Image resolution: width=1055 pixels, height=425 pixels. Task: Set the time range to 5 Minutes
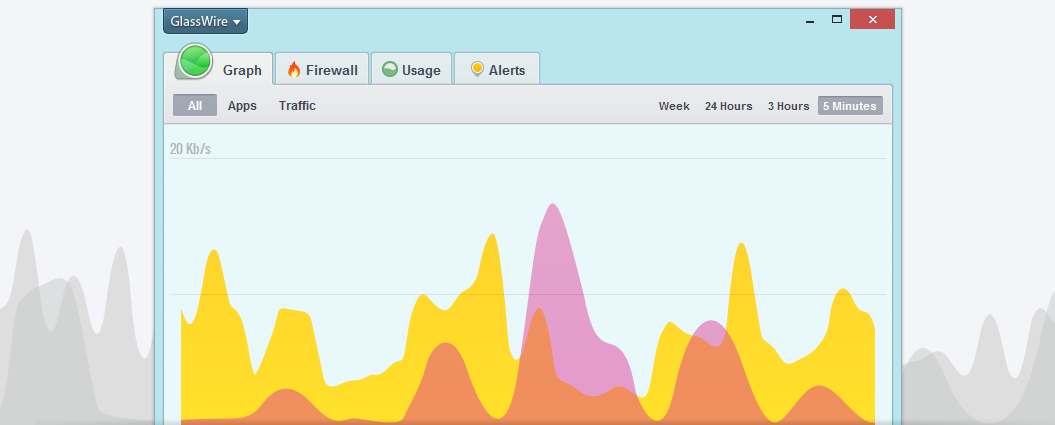pyautogui.click(x=850, y=106)
